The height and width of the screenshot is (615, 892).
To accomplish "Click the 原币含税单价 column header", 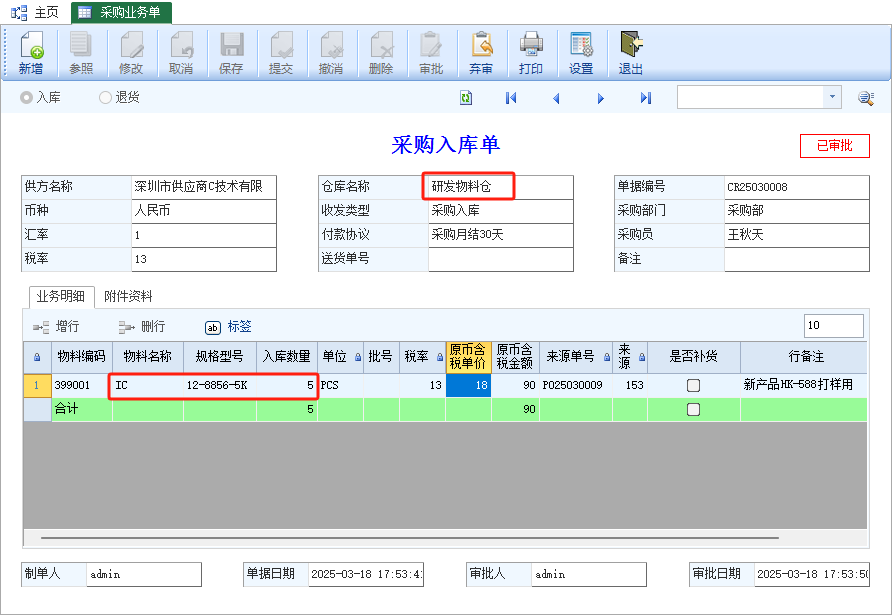I will [x=468, y=357].
